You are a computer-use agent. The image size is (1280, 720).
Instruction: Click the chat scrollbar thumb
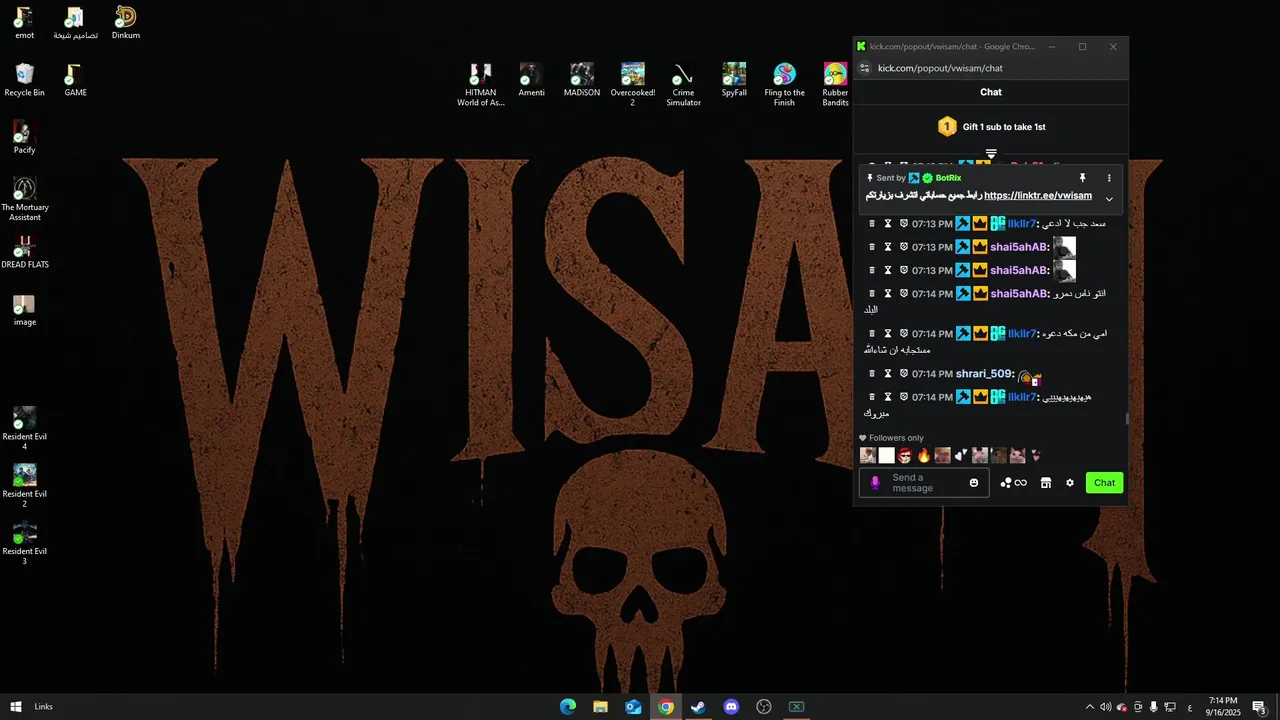coord(1127,419)
